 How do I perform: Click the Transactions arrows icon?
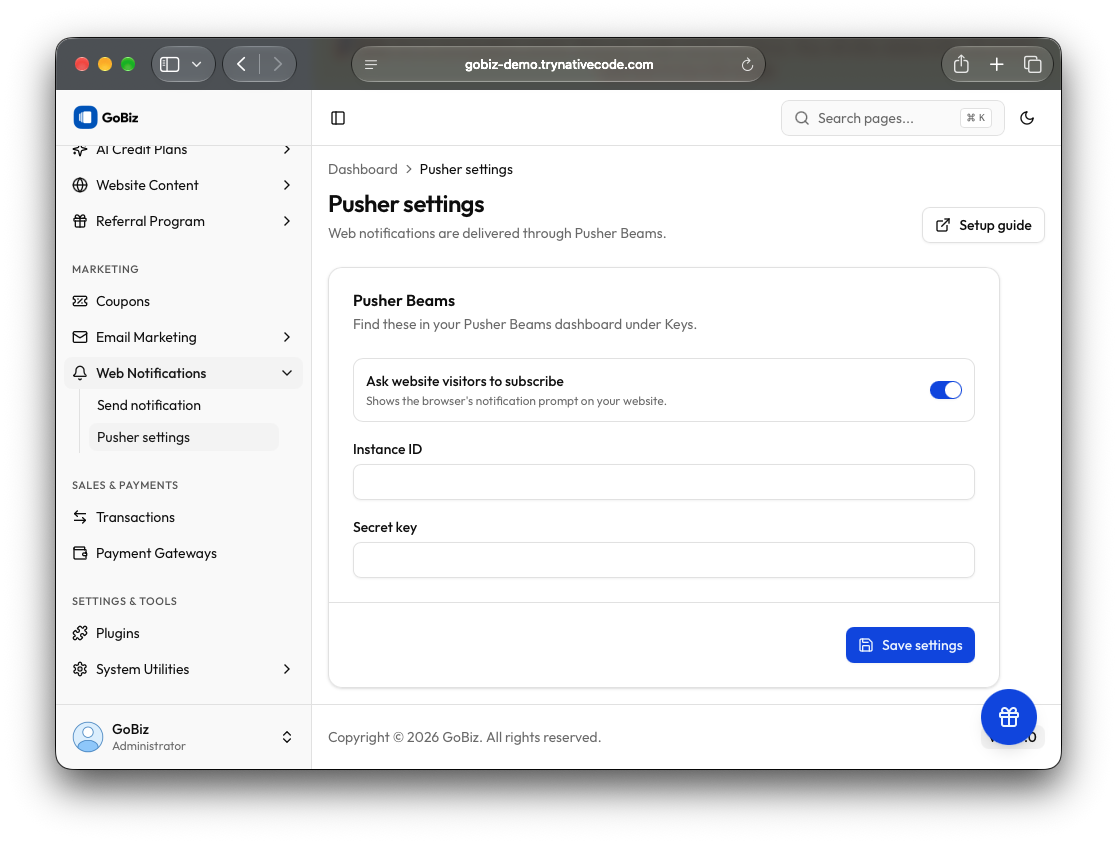point(80,517)
